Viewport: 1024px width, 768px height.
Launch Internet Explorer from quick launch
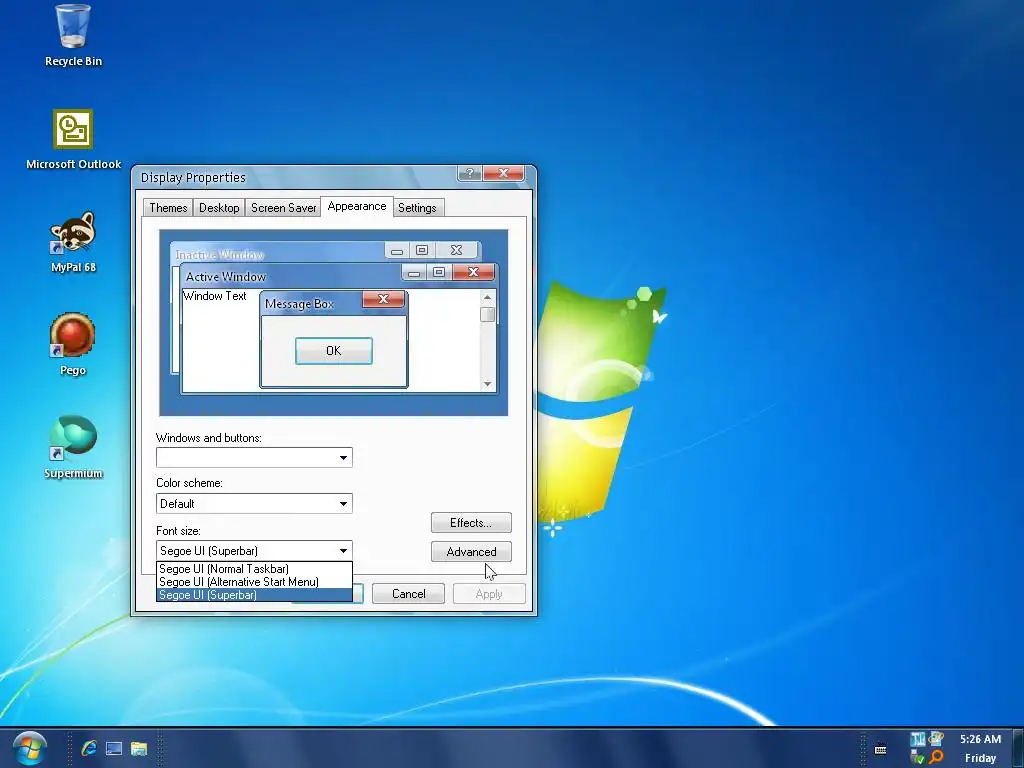[x=89, y=748]
